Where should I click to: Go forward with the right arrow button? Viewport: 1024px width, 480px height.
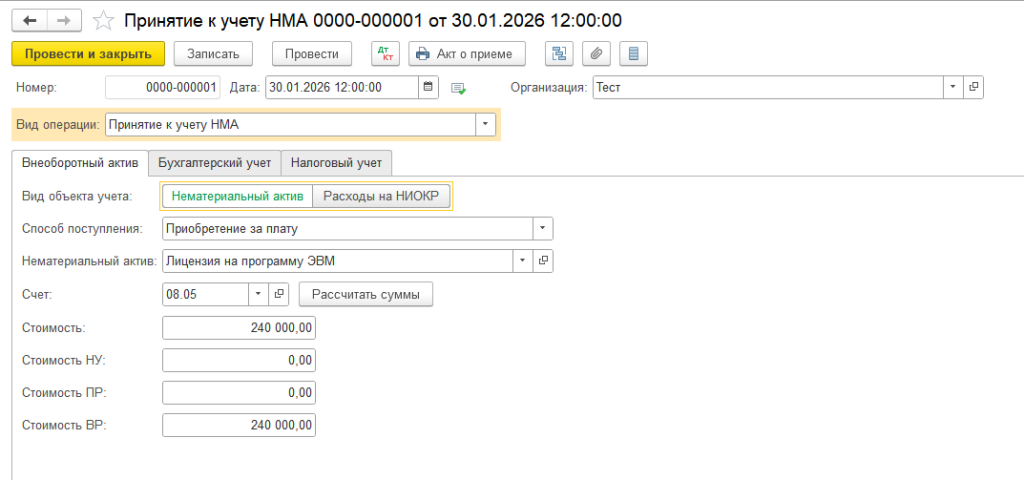(x=63, y=21)
